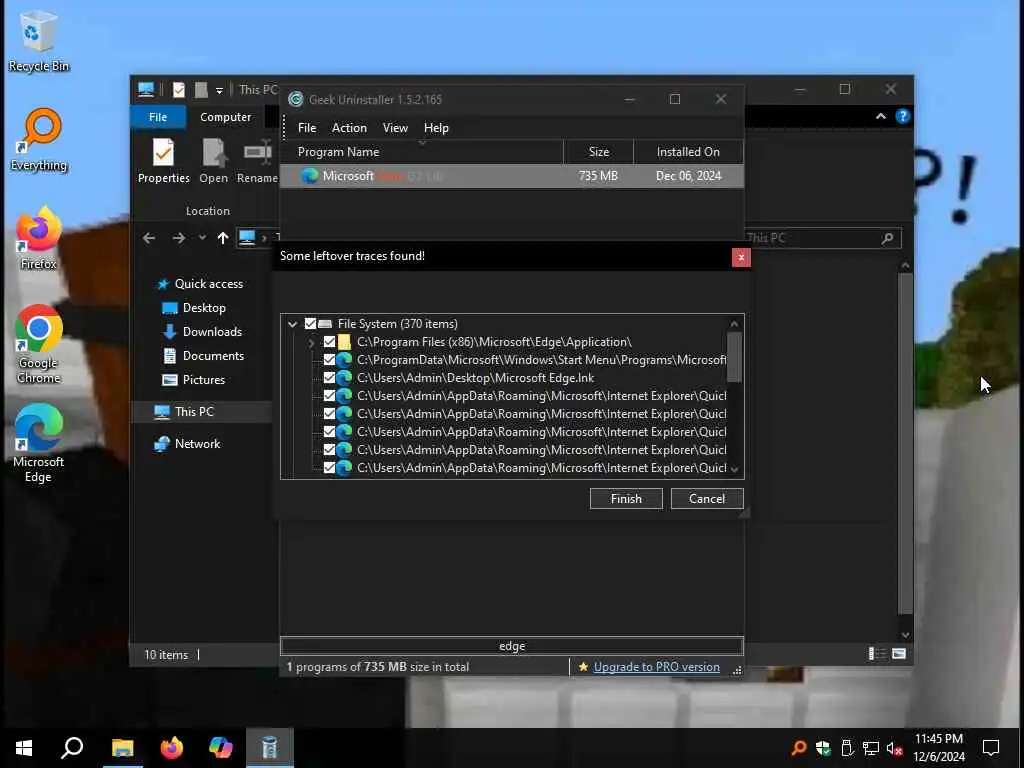Viewport: 1024px width, 768px height.
Task: Open Windows Security tray icon
Action: click(823, 748)
